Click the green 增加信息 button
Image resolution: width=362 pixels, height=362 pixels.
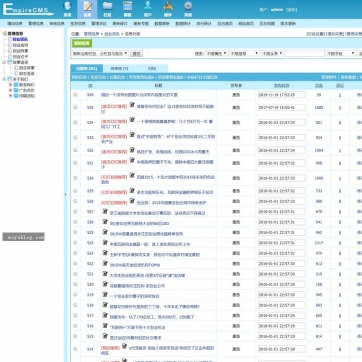coord(82,43)
